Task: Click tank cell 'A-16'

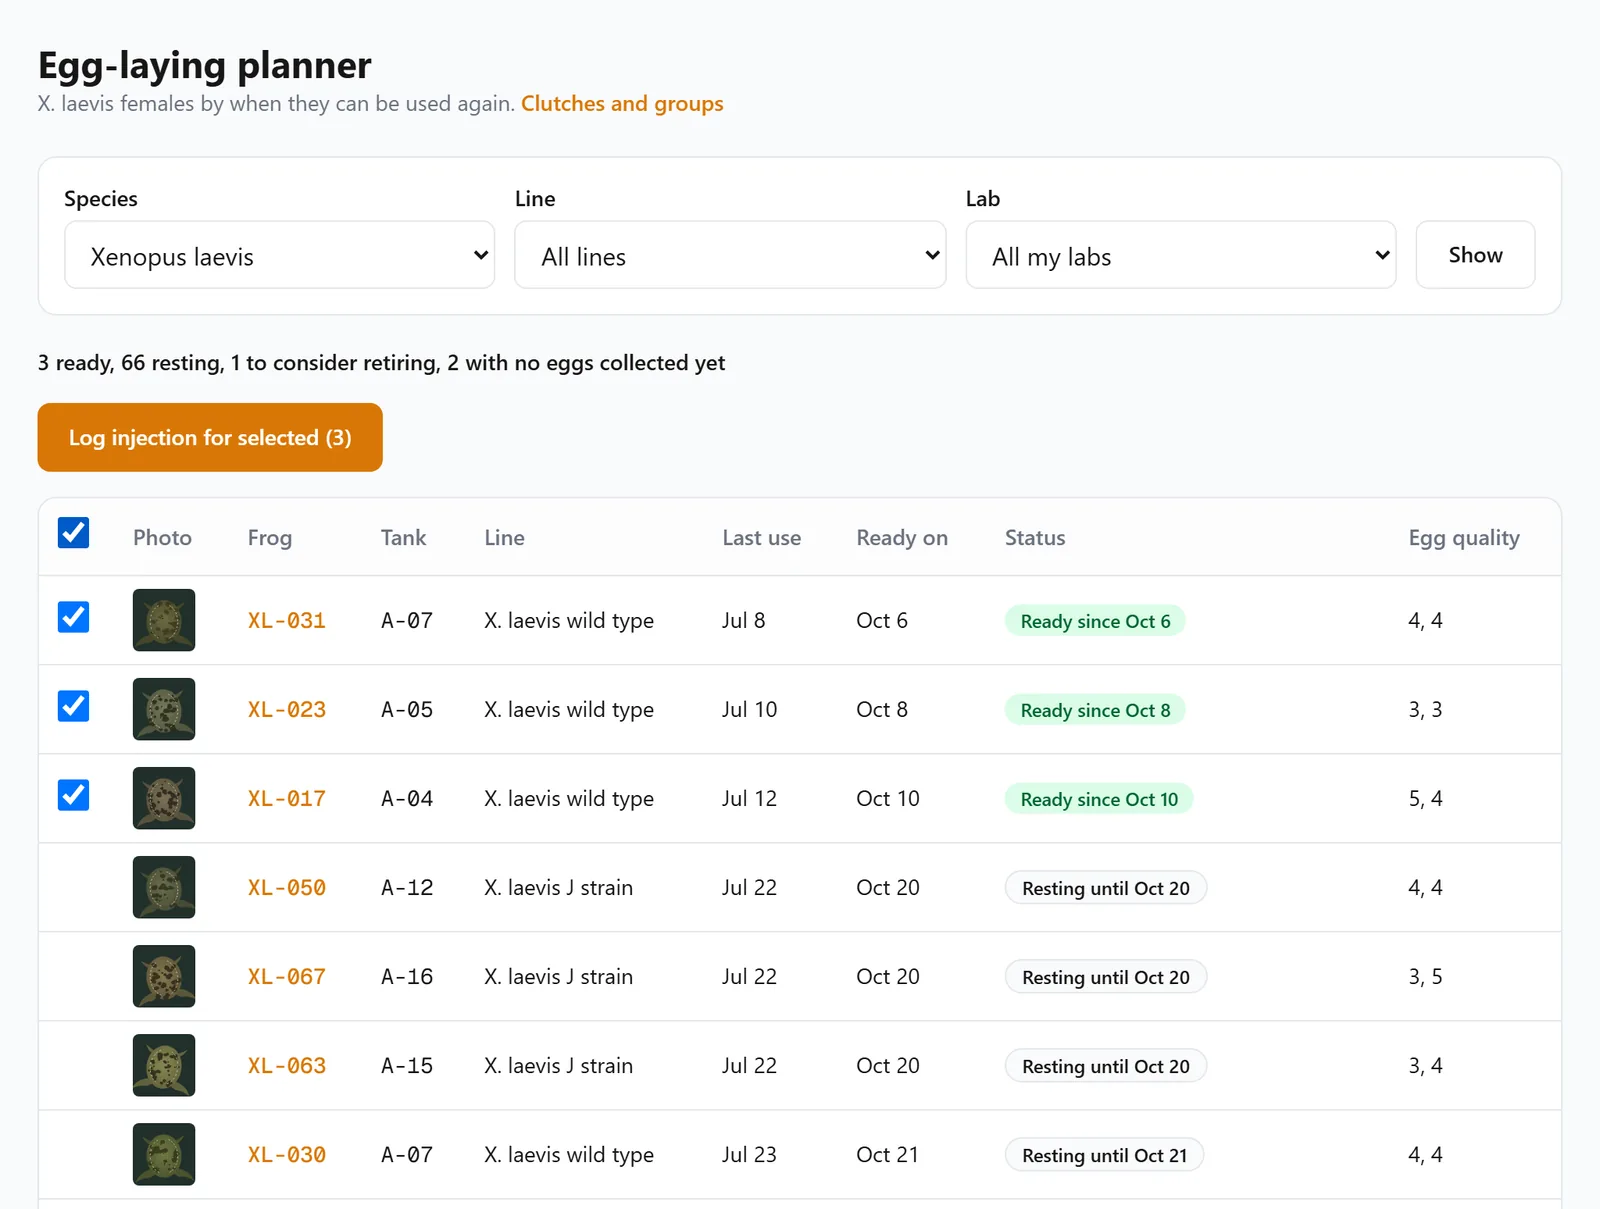Action: coord(407,977)
